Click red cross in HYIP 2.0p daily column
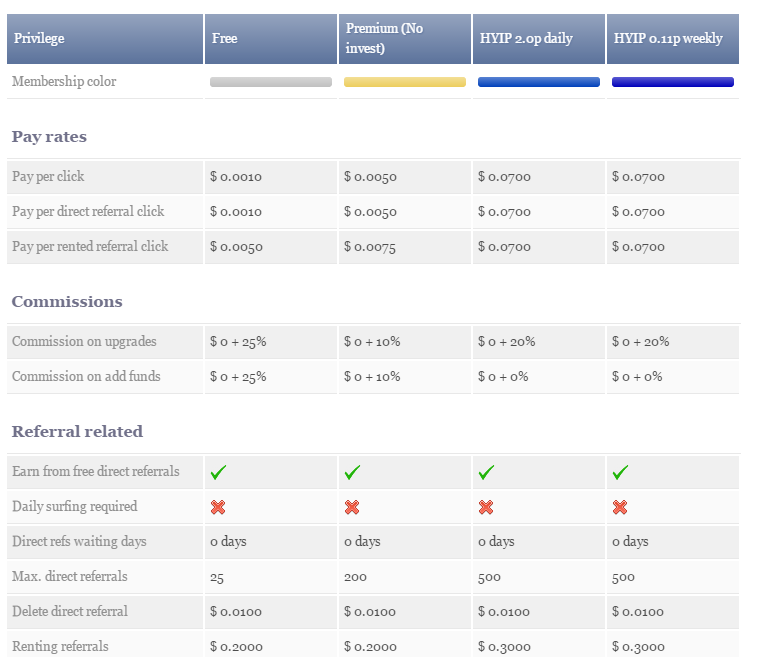This screenshot has width=772, height=657. pyautogui.click(x=486, y=507)
